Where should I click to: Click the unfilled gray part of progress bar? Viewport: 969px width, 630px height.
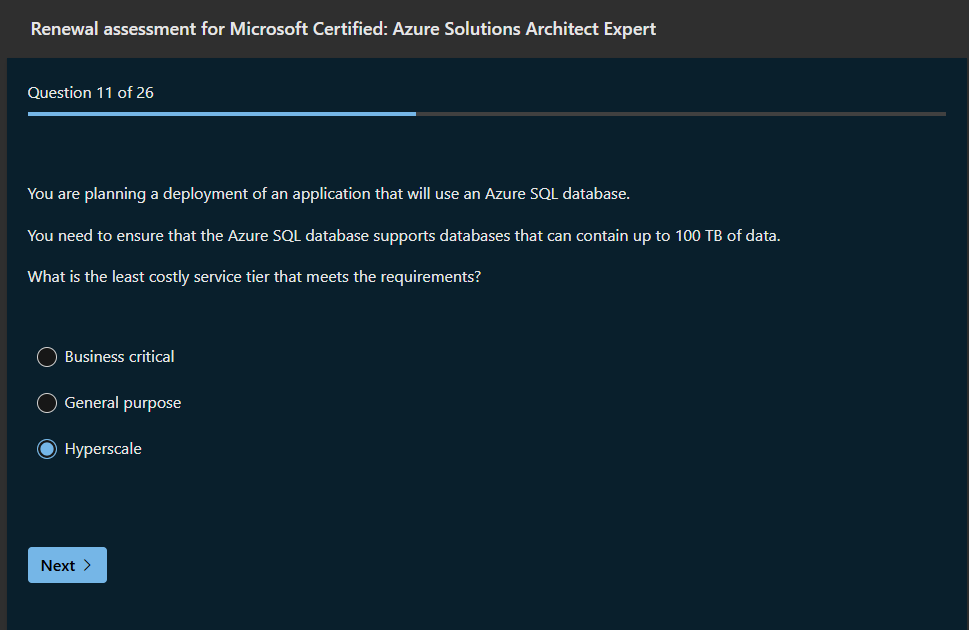coord(680,114)
